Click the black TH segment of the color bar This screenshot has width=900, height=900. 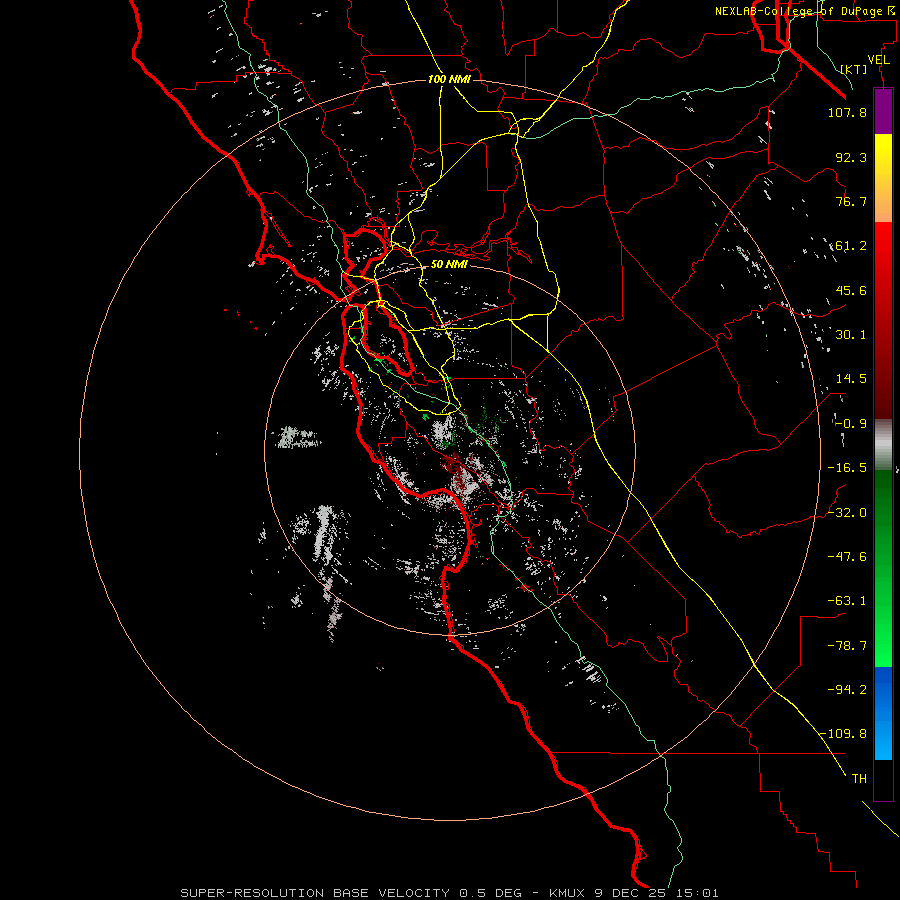pos(883,780)
